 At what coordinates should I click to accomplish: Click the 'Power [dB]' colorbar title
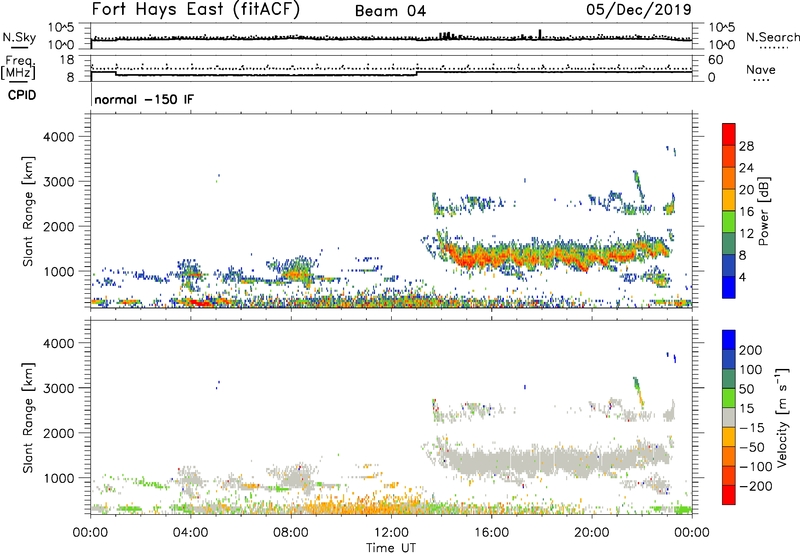[x=763, y=211]
